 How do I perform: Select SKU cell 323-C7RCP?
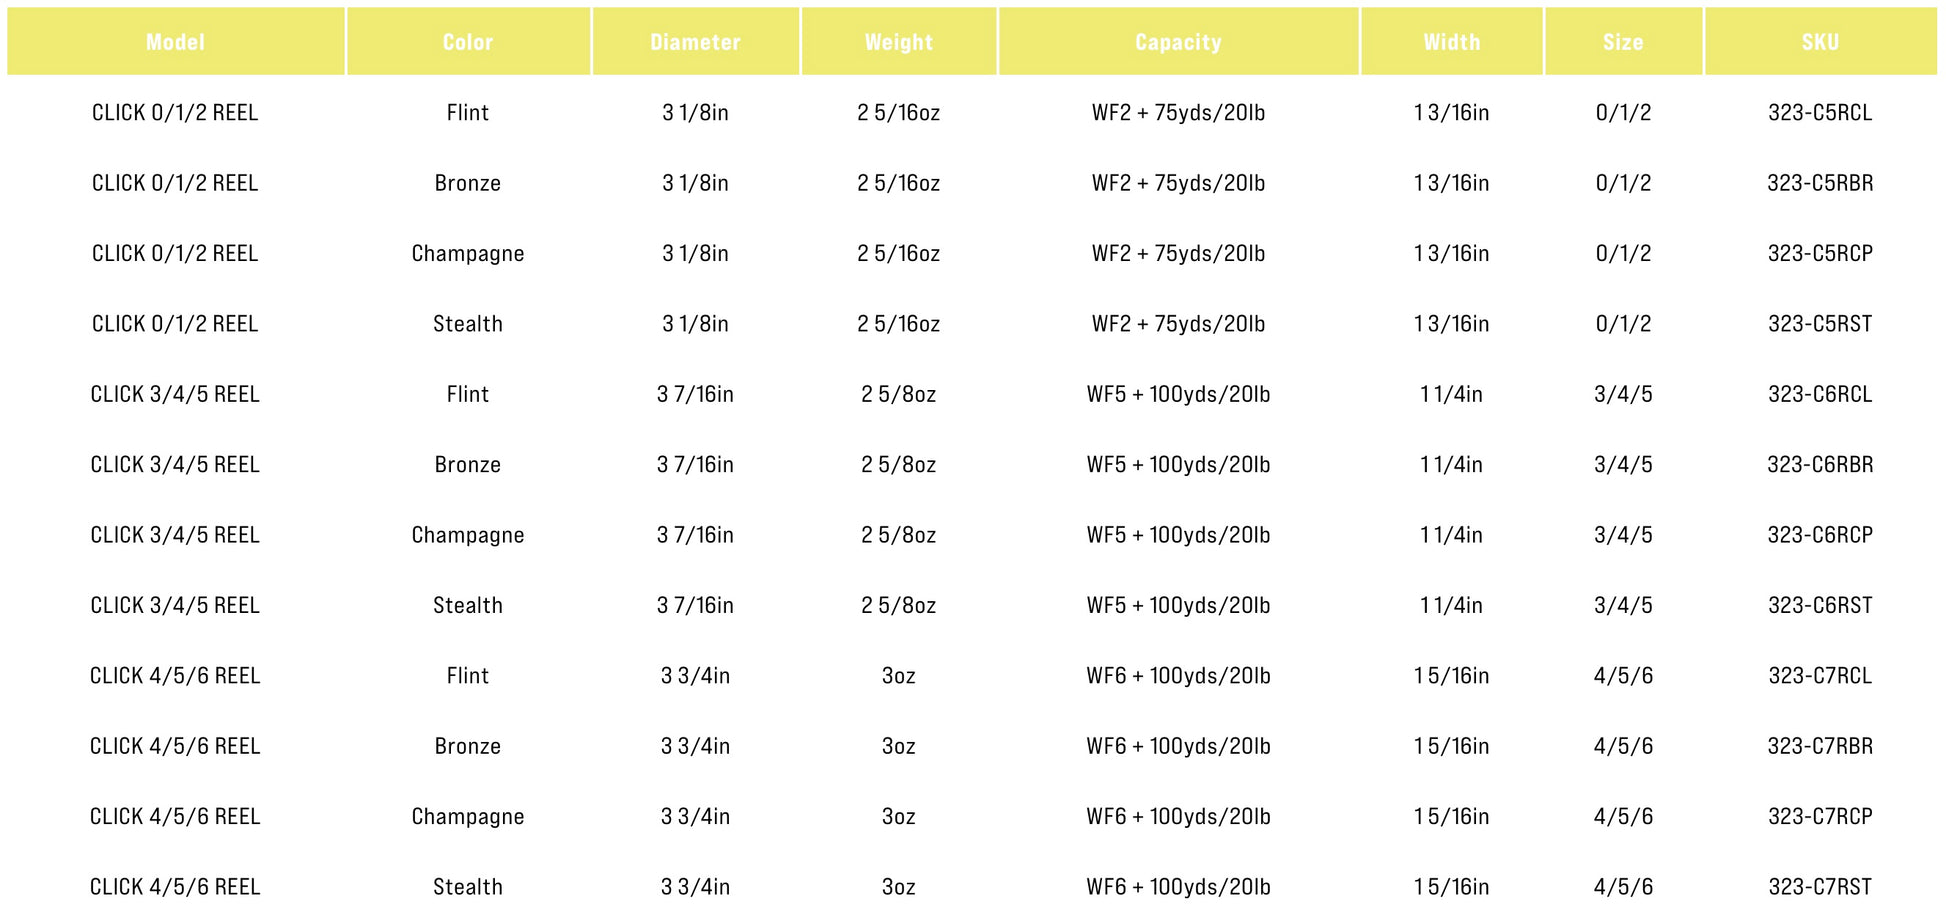(1820, 817)
